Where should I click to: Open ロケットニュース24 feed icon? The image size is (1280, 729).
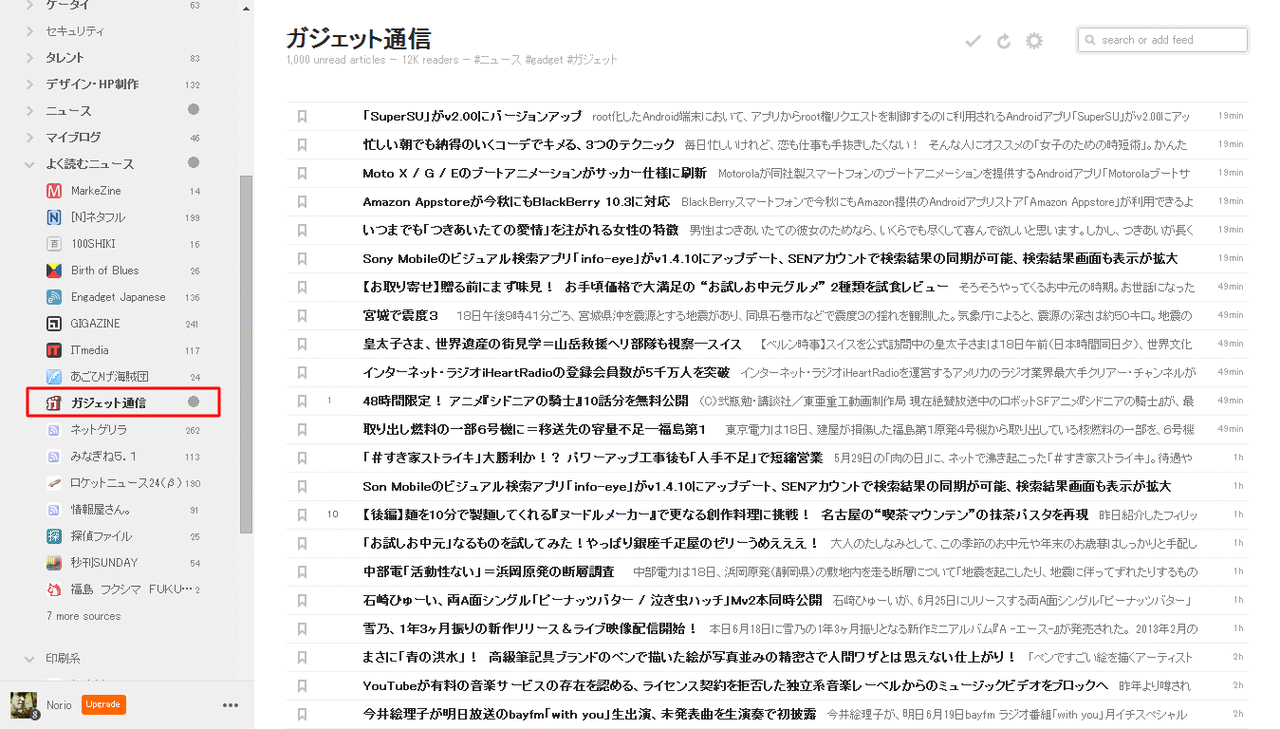coord(54,483)
